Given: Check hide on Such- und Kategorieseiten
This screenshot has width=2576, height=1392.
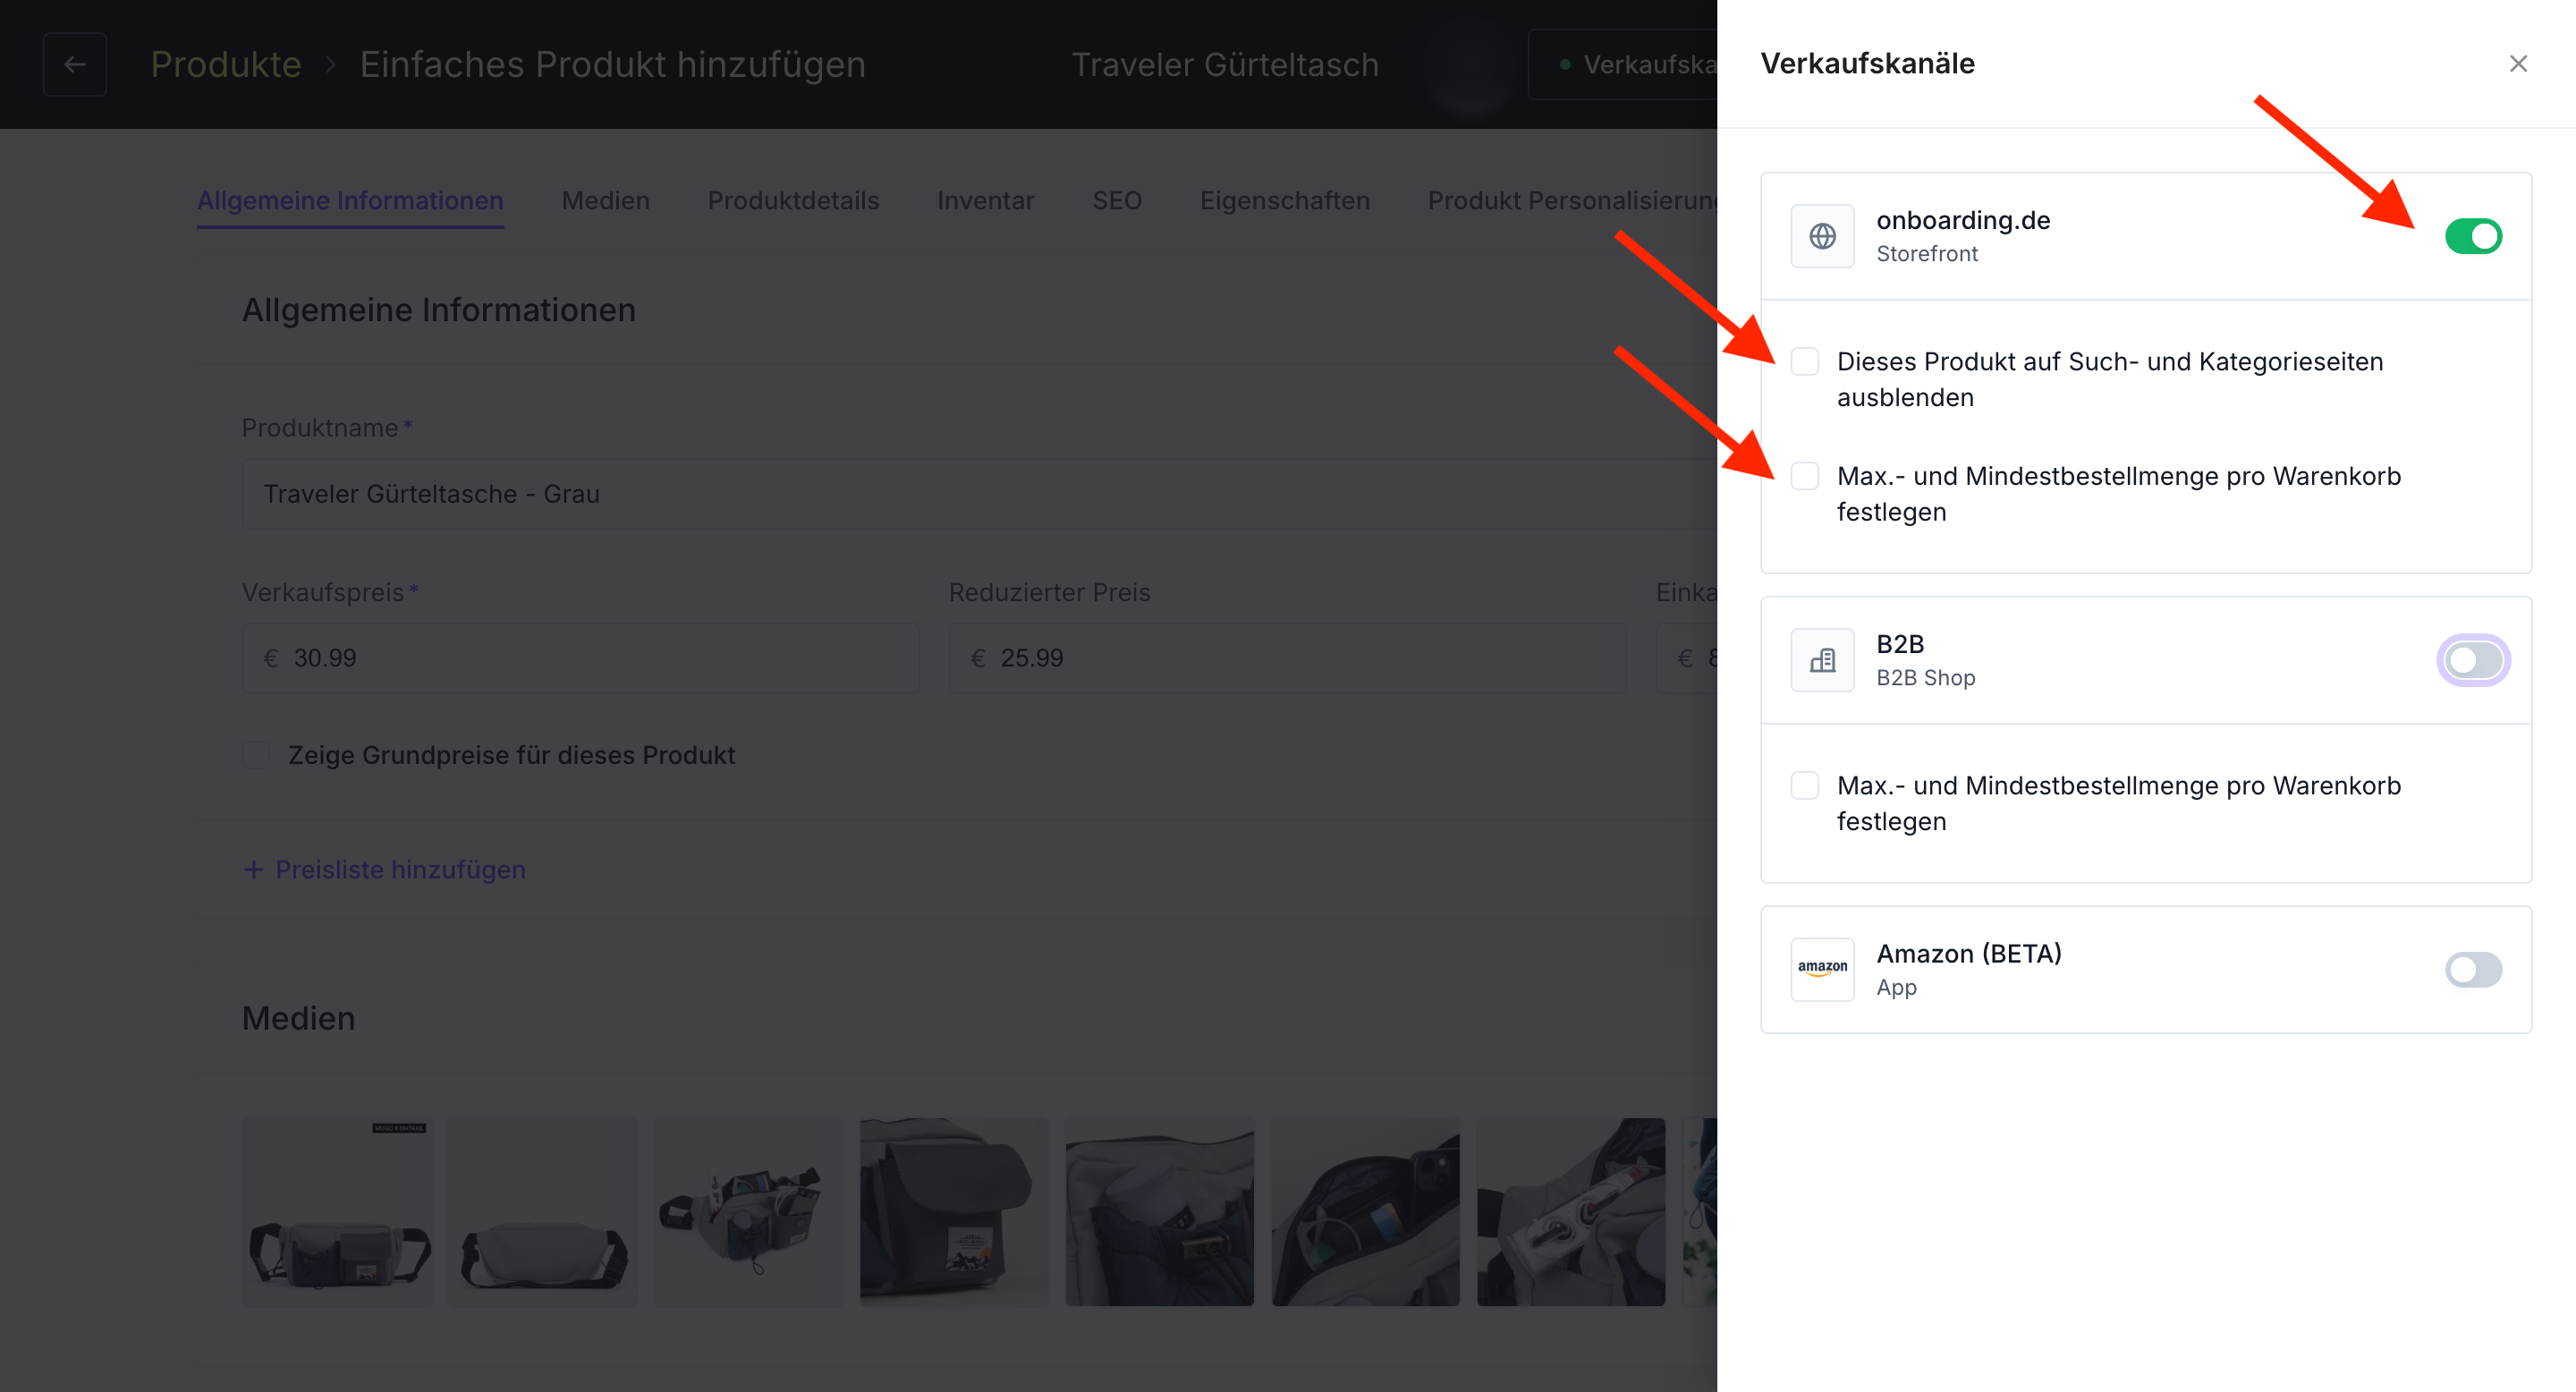Looking at the screenshot, I should click(1804, 361).
